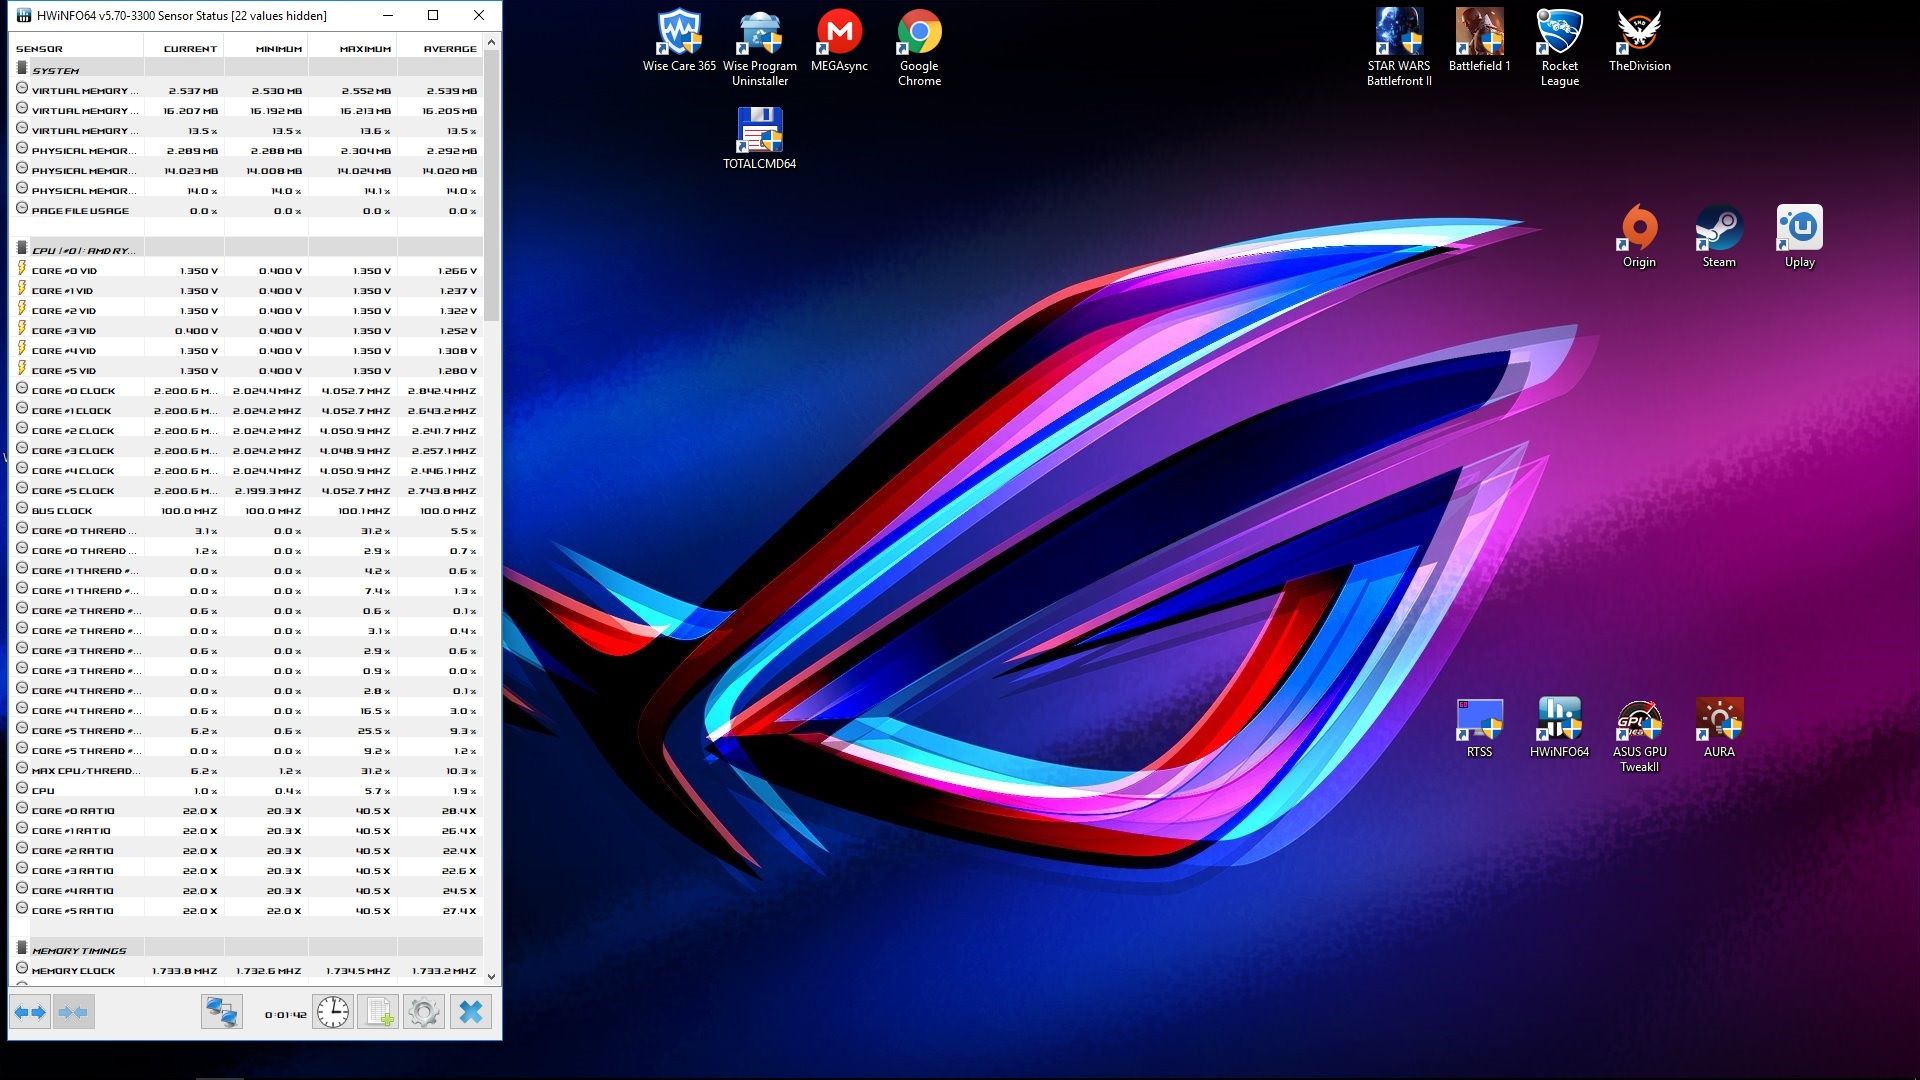Click Core #5 Ratio average value 27.4 x
Viewport: 1920px width, 1080px height.
pyautogui.click(x=460, y=911)
